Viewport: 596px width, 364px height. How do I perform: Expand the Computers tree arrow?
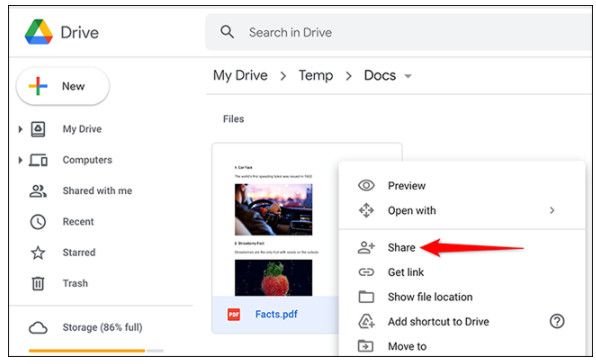point(20,160)
